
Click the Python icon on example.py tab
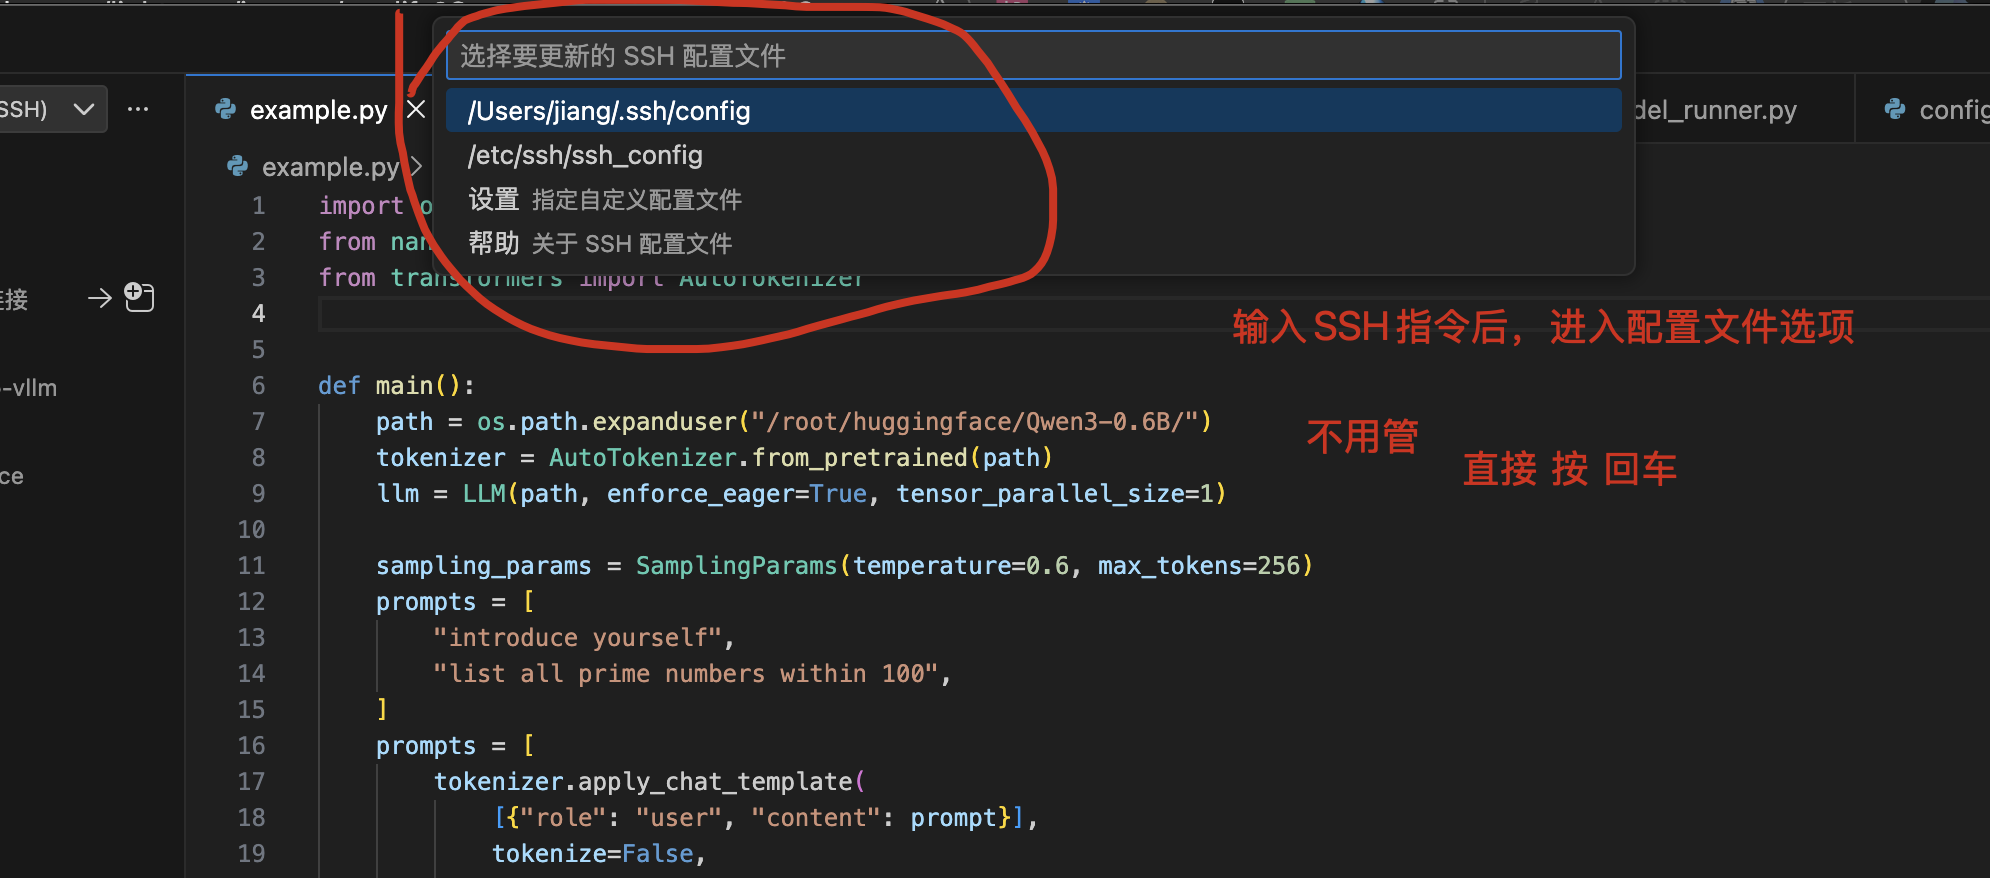226,109
